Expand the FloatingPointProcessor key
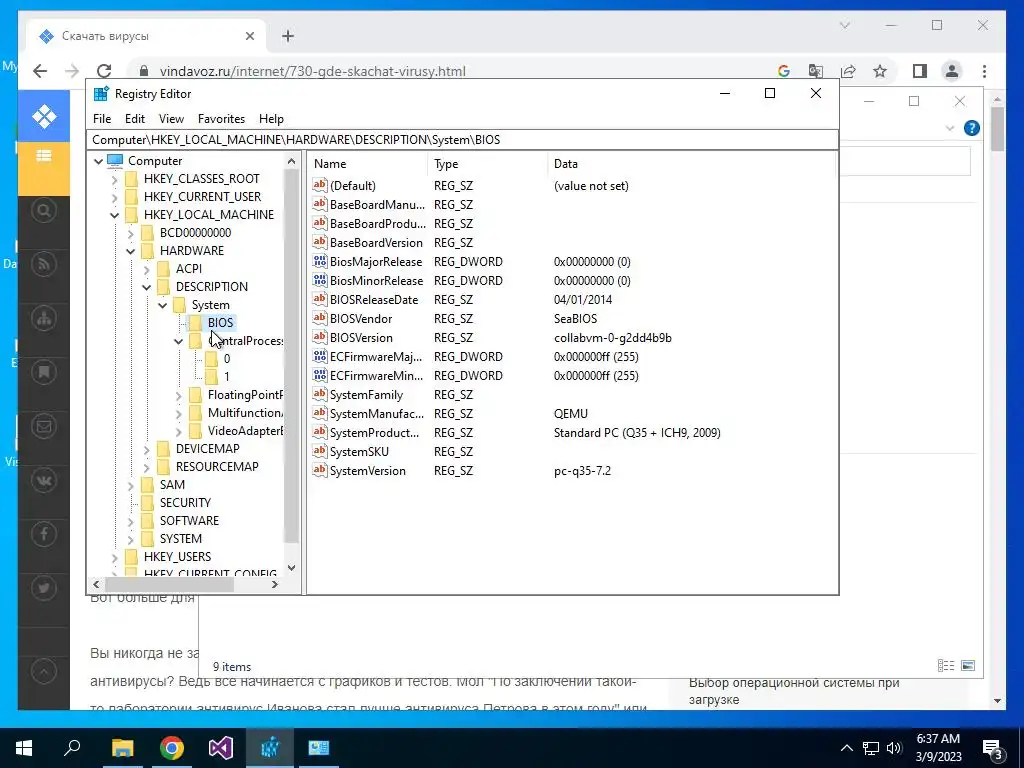Screen dimensions: 1024x768 [x=178, y=395]
